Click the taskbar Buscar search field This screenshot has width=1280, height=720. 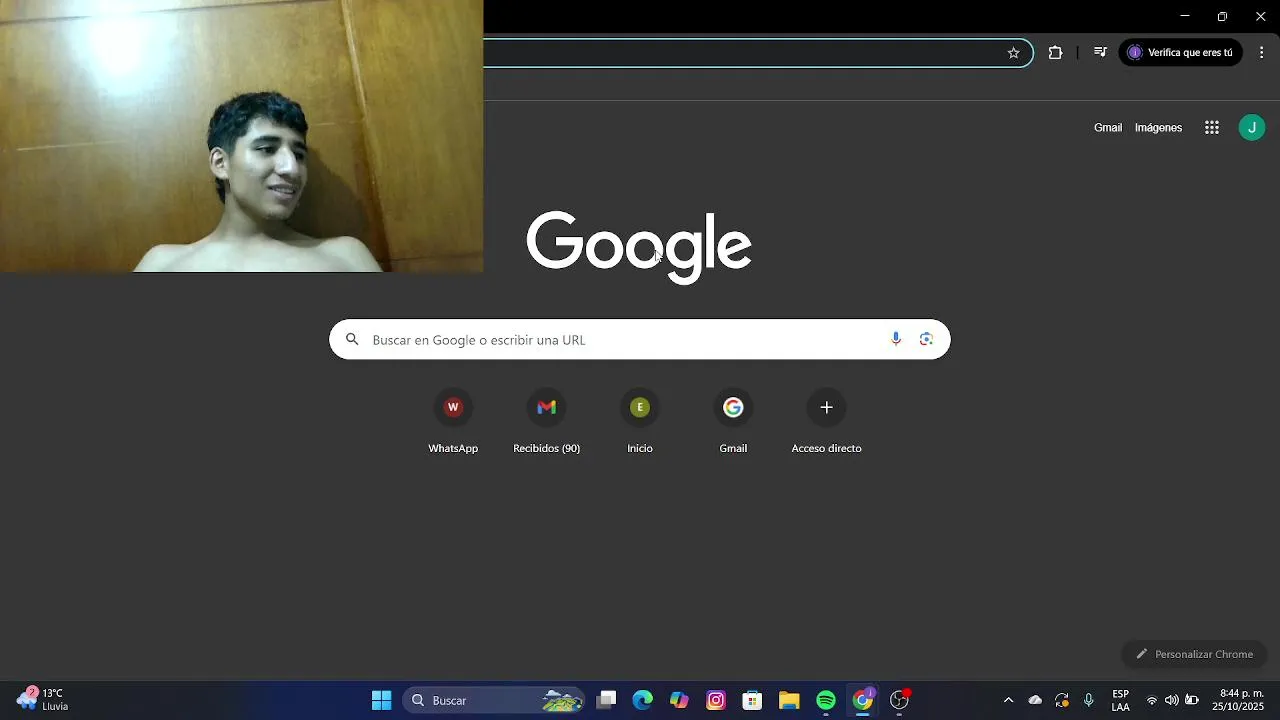(494, 700)
